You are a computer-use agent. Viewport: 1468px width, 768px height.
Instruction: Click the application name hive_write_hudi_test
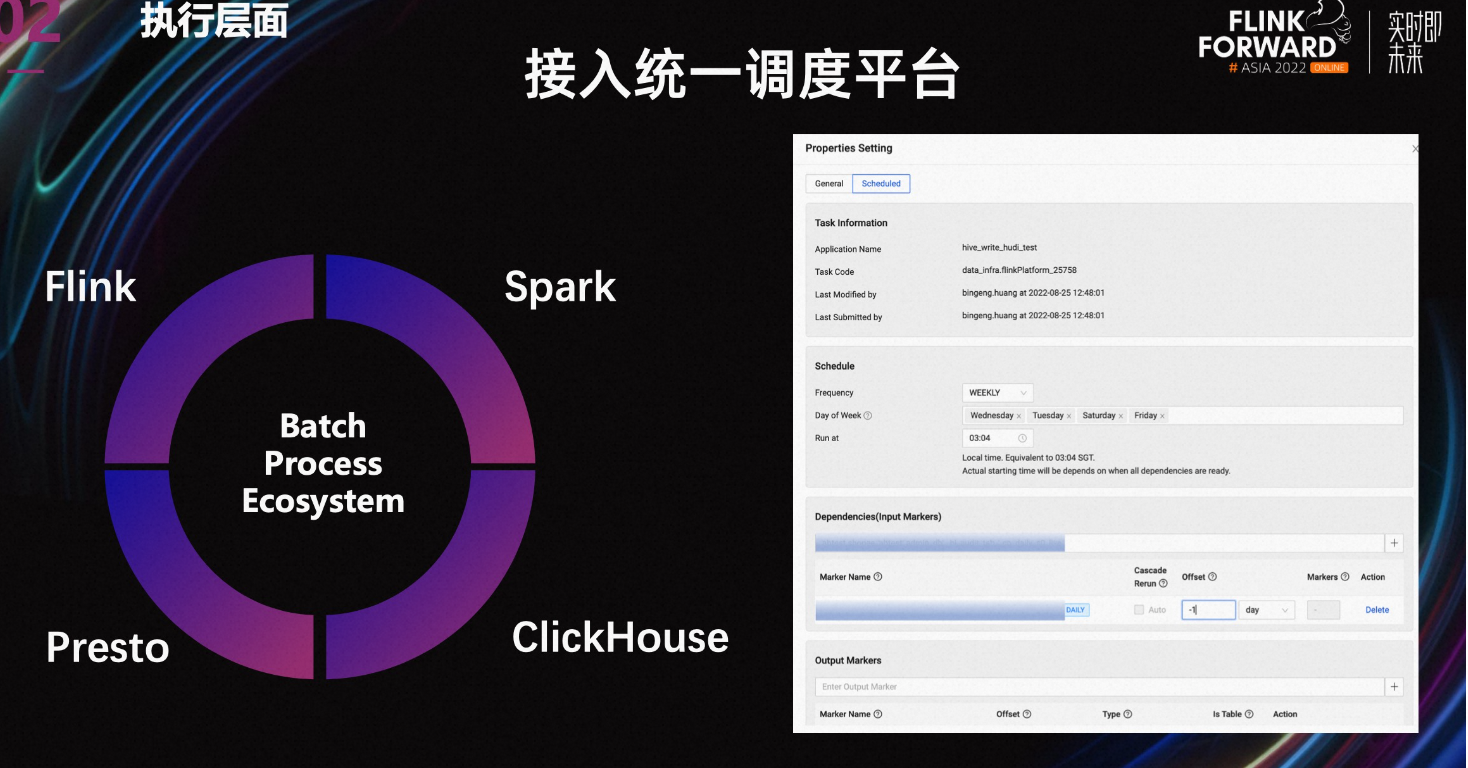click(x=1000, y=247)
